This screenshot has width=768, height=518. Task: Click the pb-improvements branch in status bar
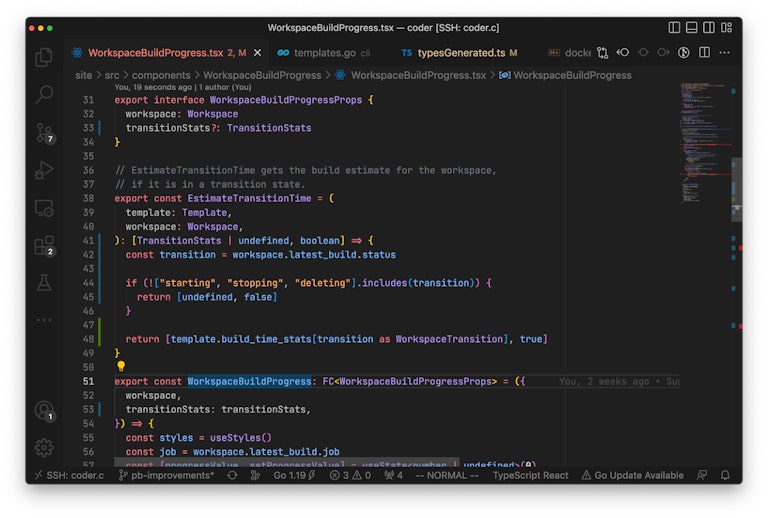click(x=166, y=475)
